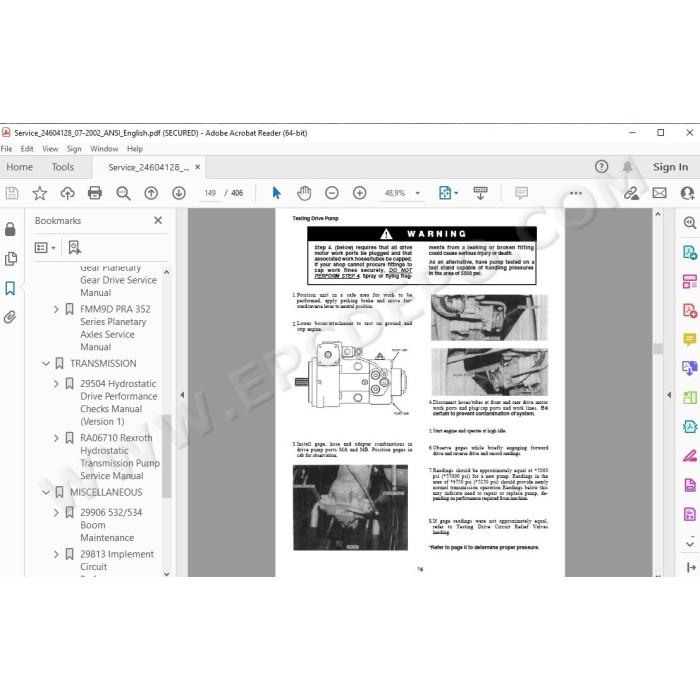
Task: Open the Find text magnifier tool
Action: click(x=123, y=193)
